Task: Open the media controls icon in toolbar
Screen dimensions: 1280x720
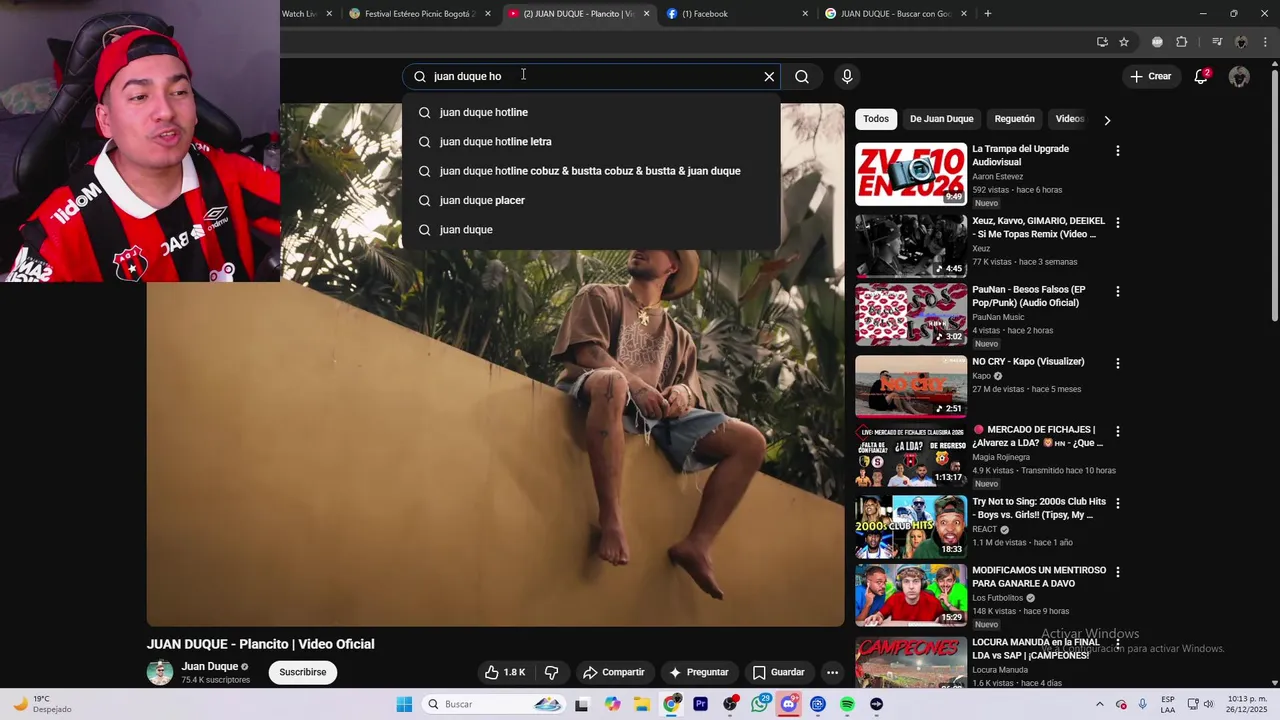Action: coord(1217,42)
